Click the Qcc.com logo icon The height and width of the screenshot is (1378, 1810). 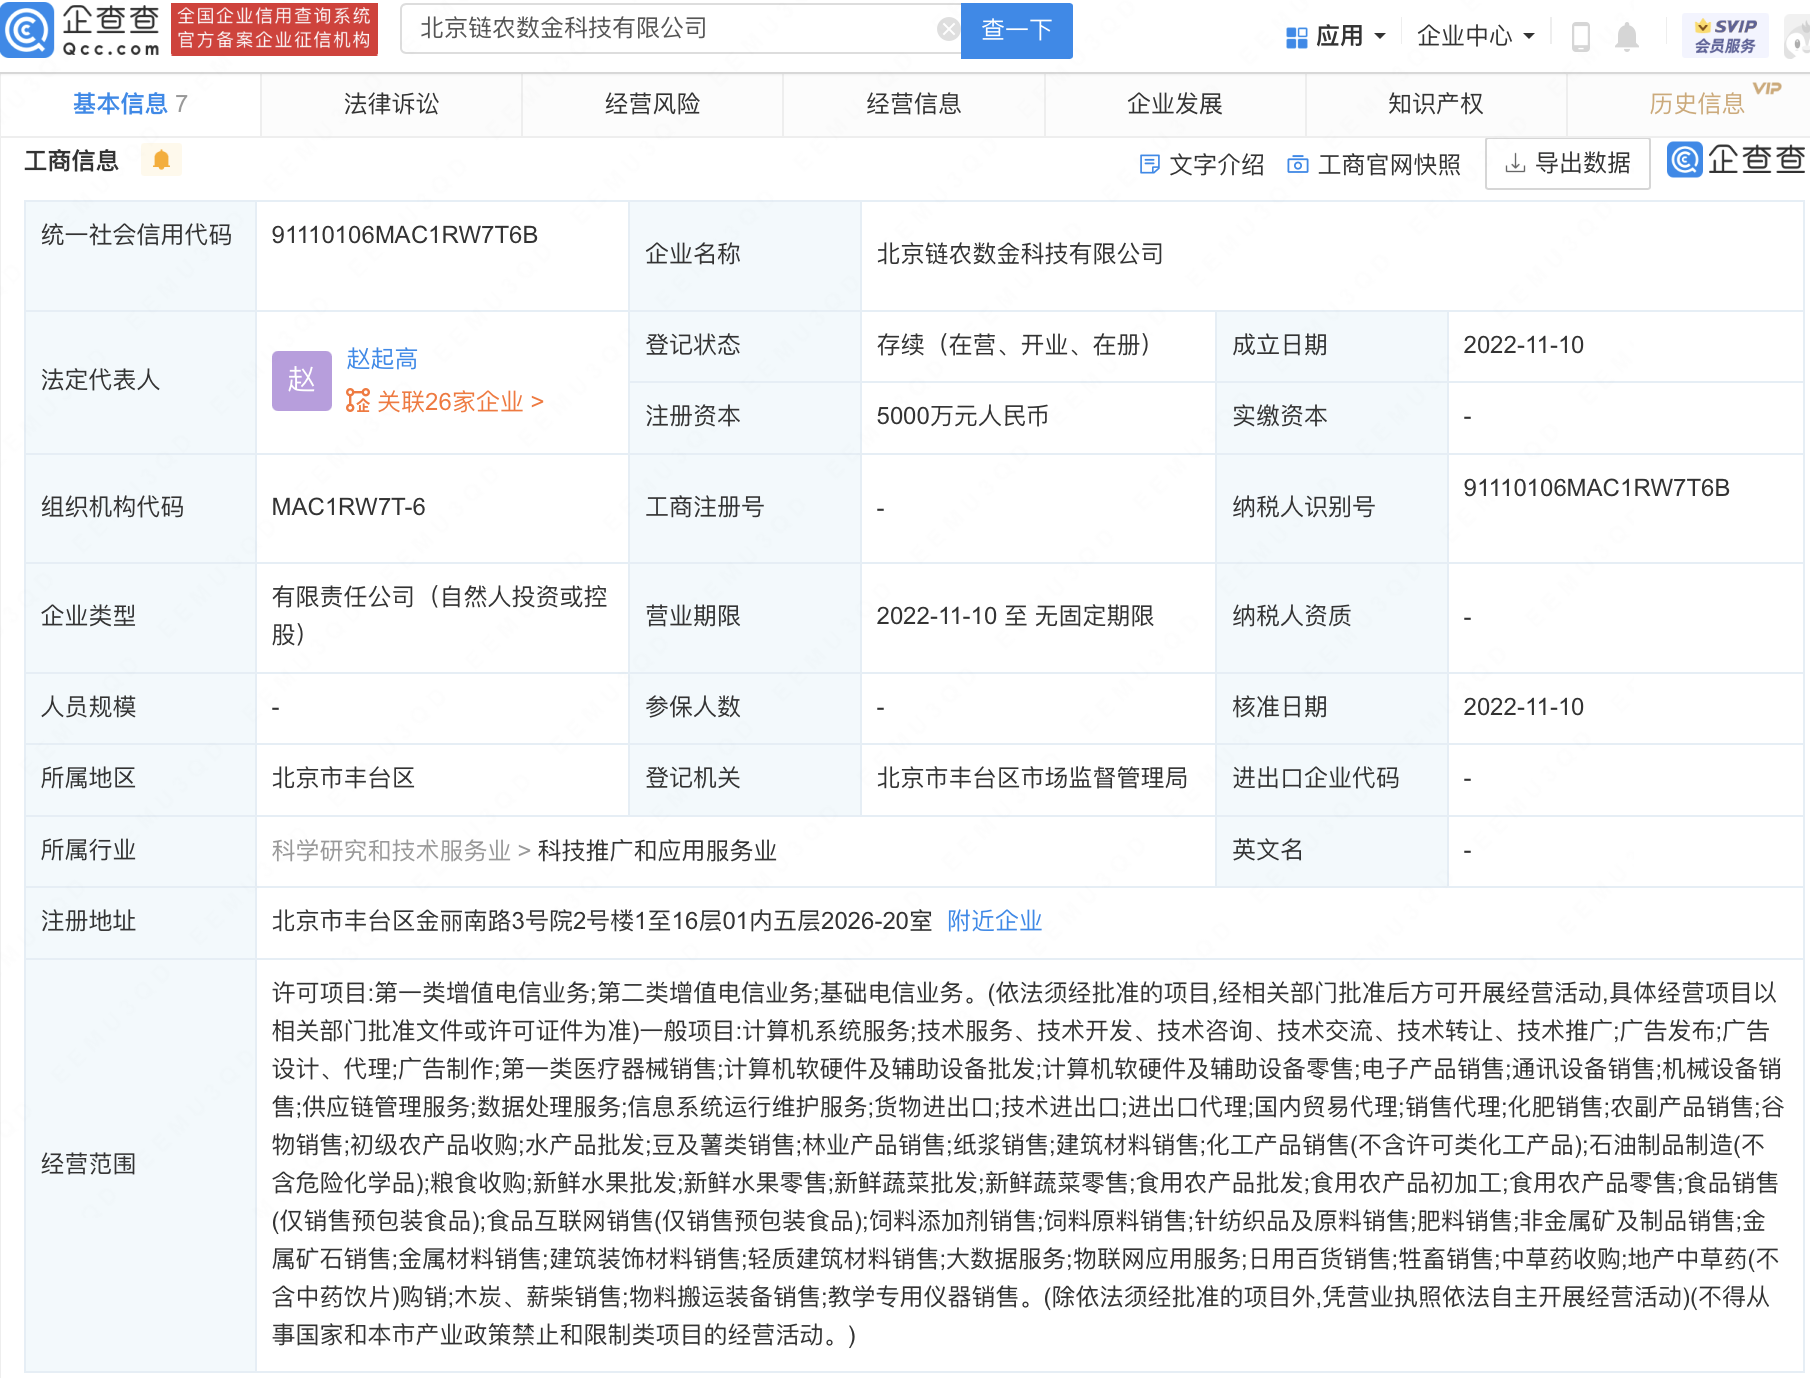28,30
